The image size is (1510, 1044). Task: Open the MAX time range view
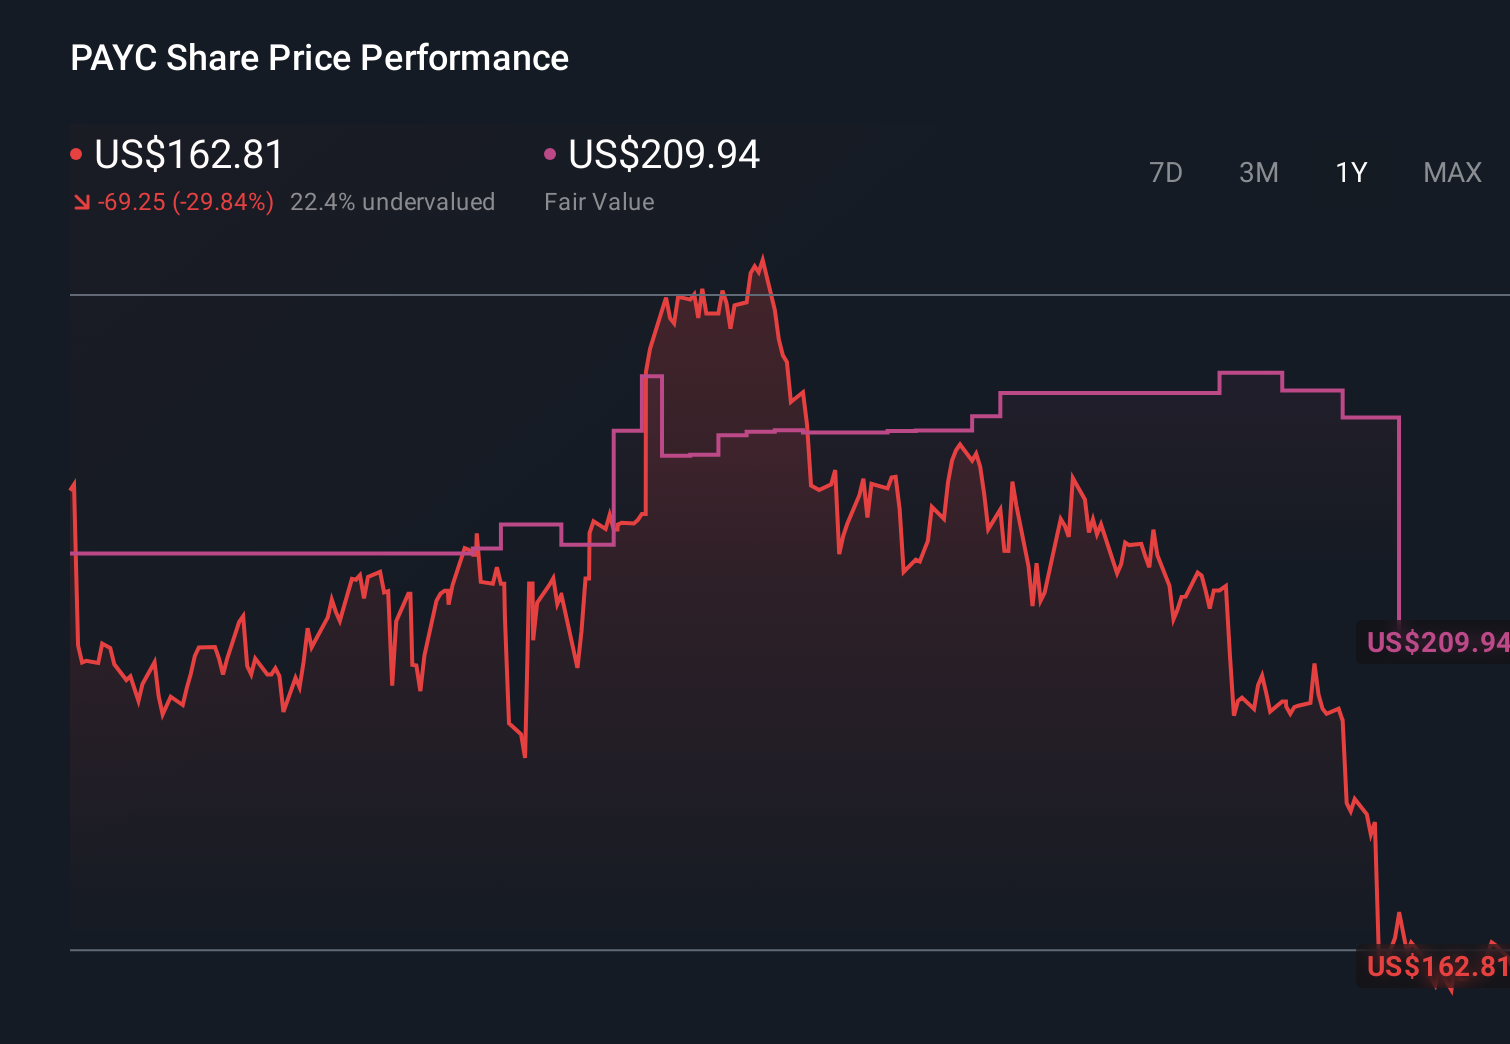[1451, 172]
